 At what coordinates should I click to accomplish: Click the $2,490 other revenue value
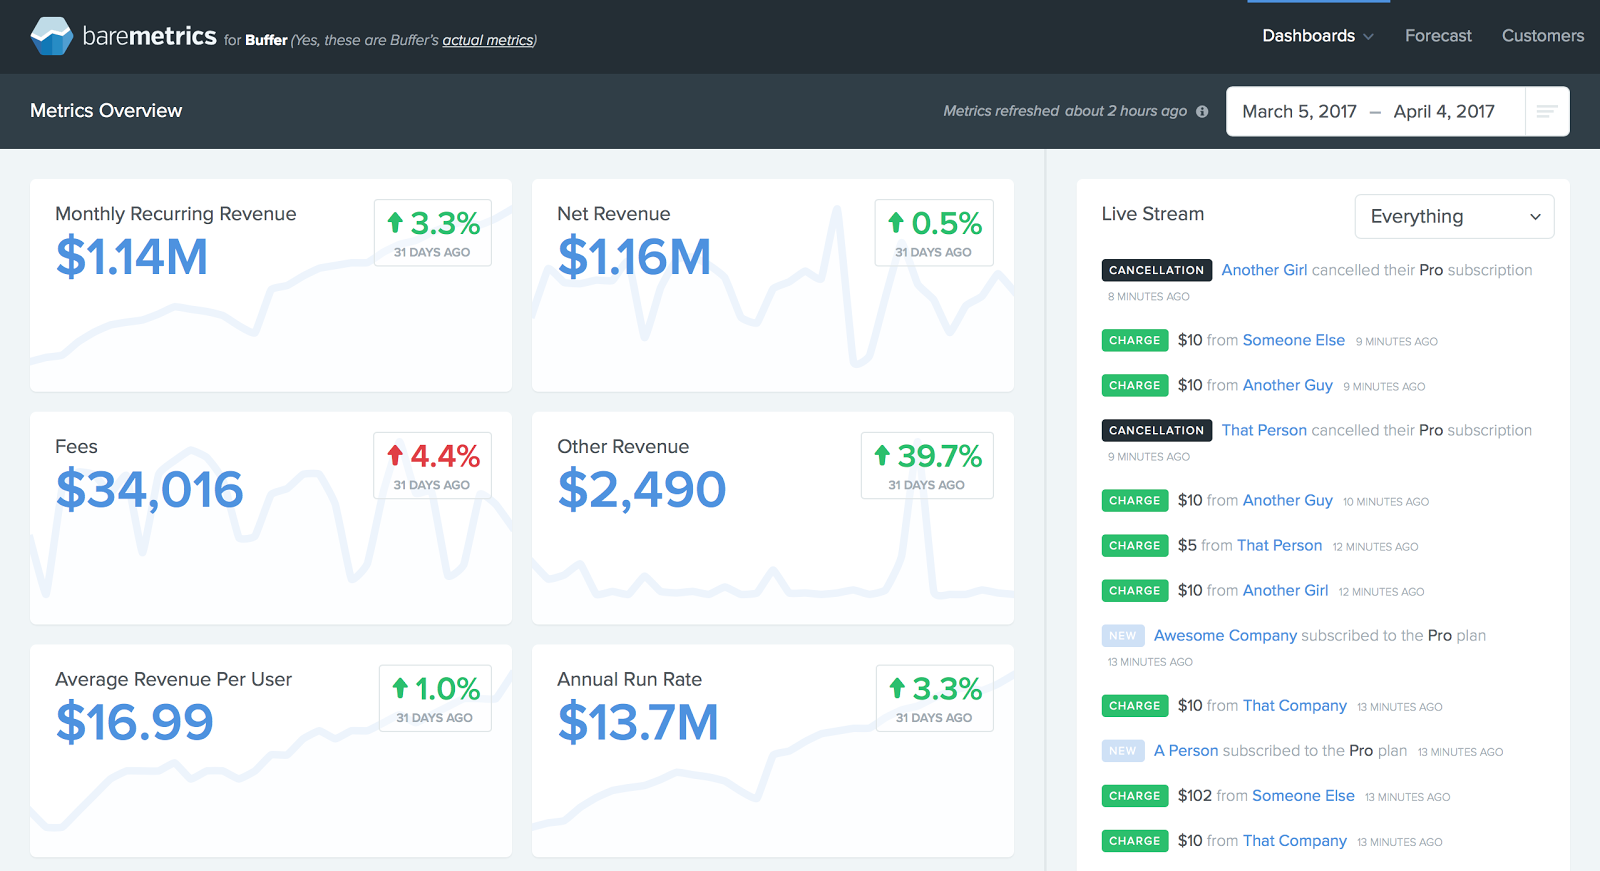642,490
